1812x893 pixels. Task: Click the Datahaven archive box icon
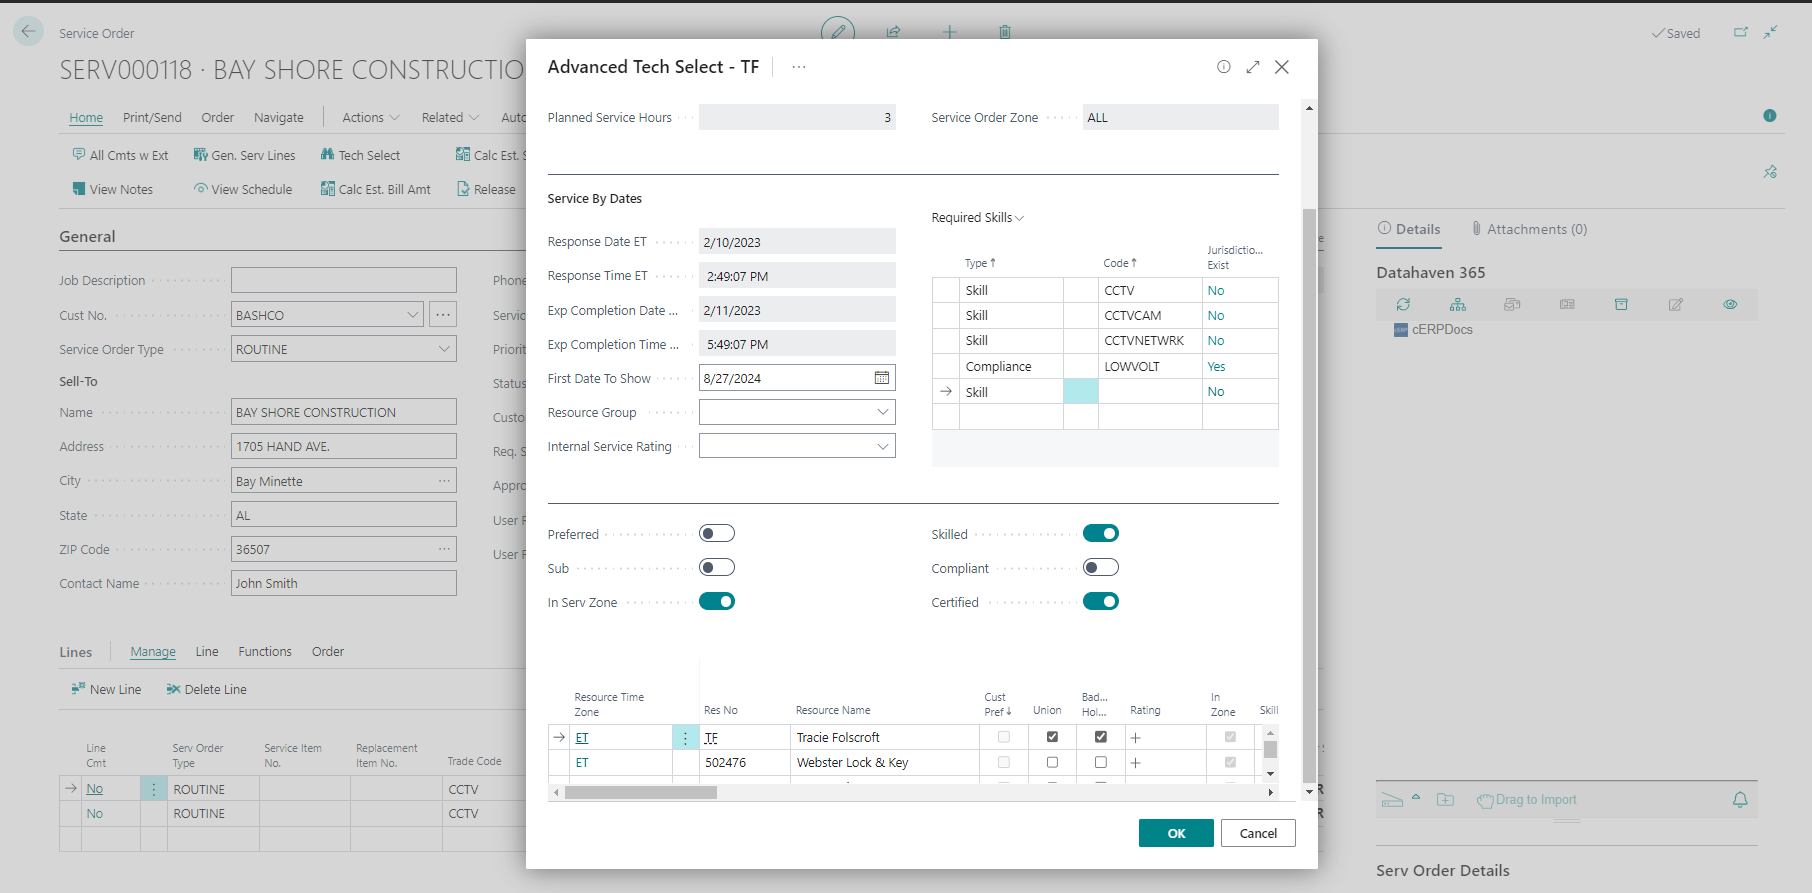(1621, 304)
